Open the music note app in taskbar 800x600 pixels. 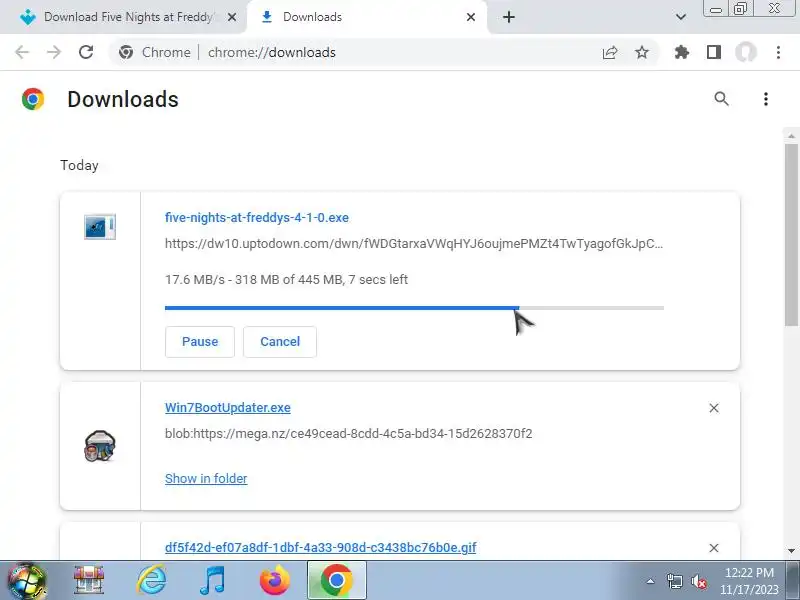coord(213,581)
